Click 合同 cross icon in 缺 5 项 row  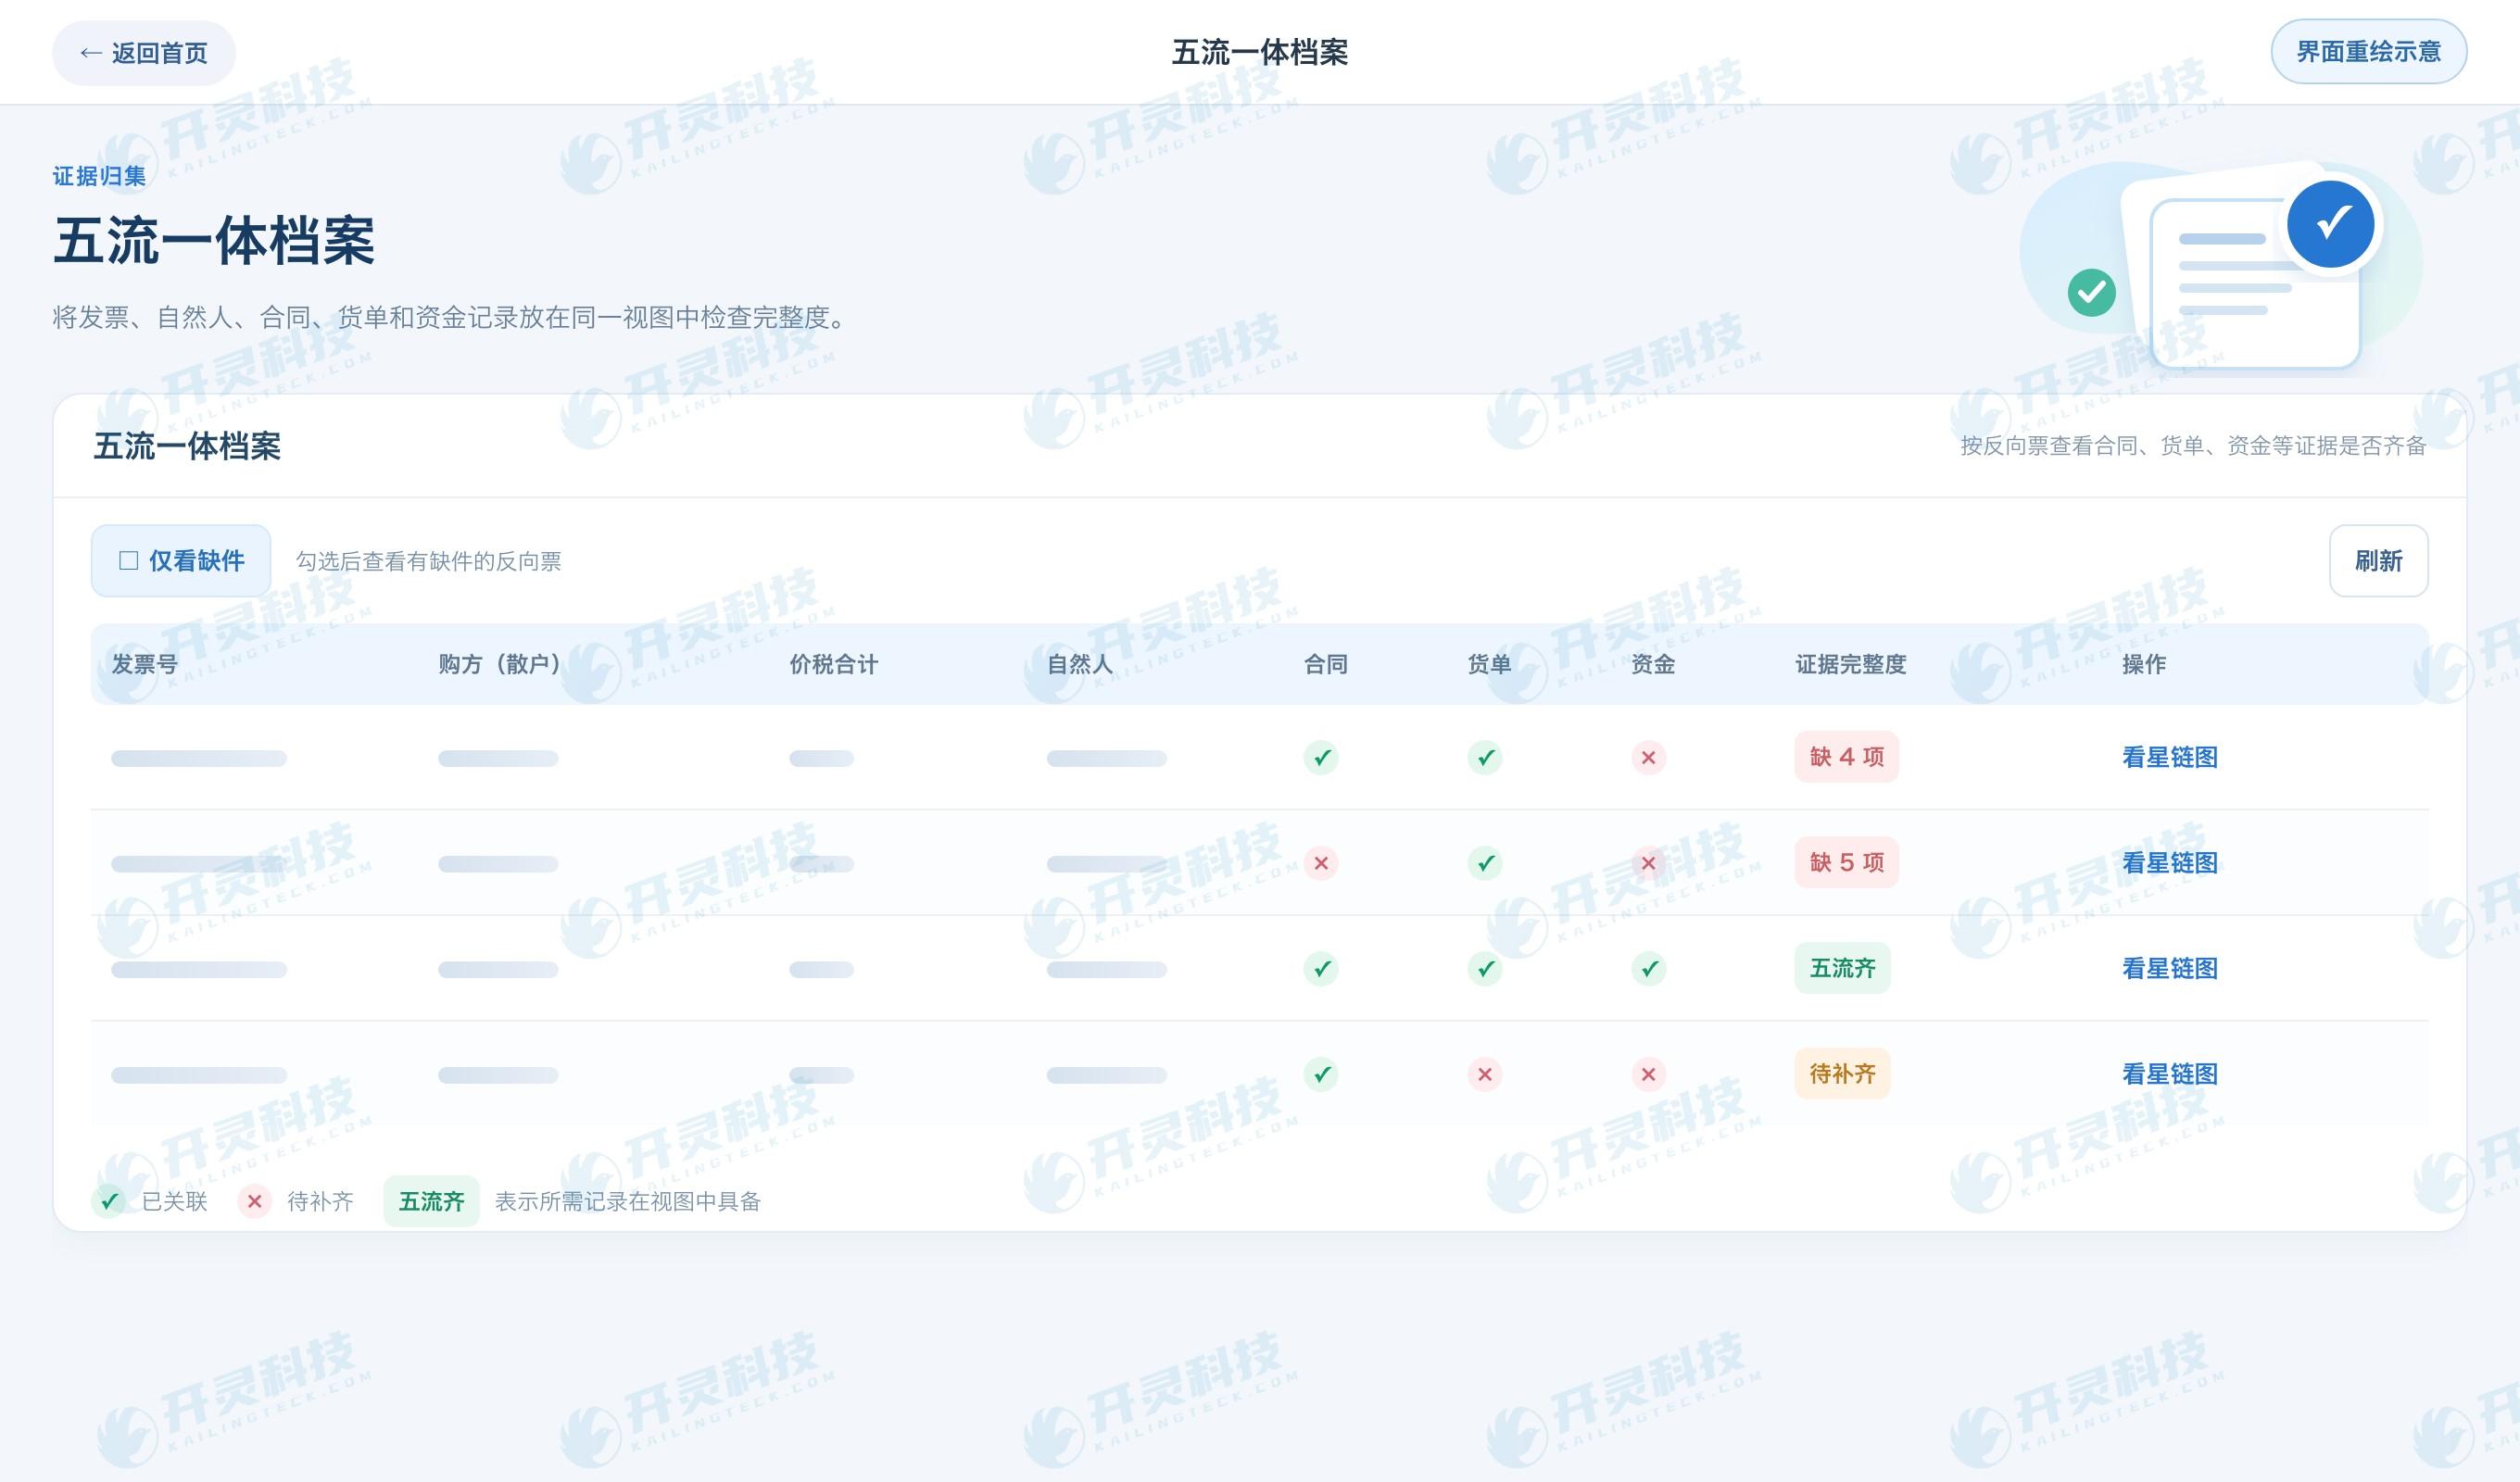click(1321, 863)
